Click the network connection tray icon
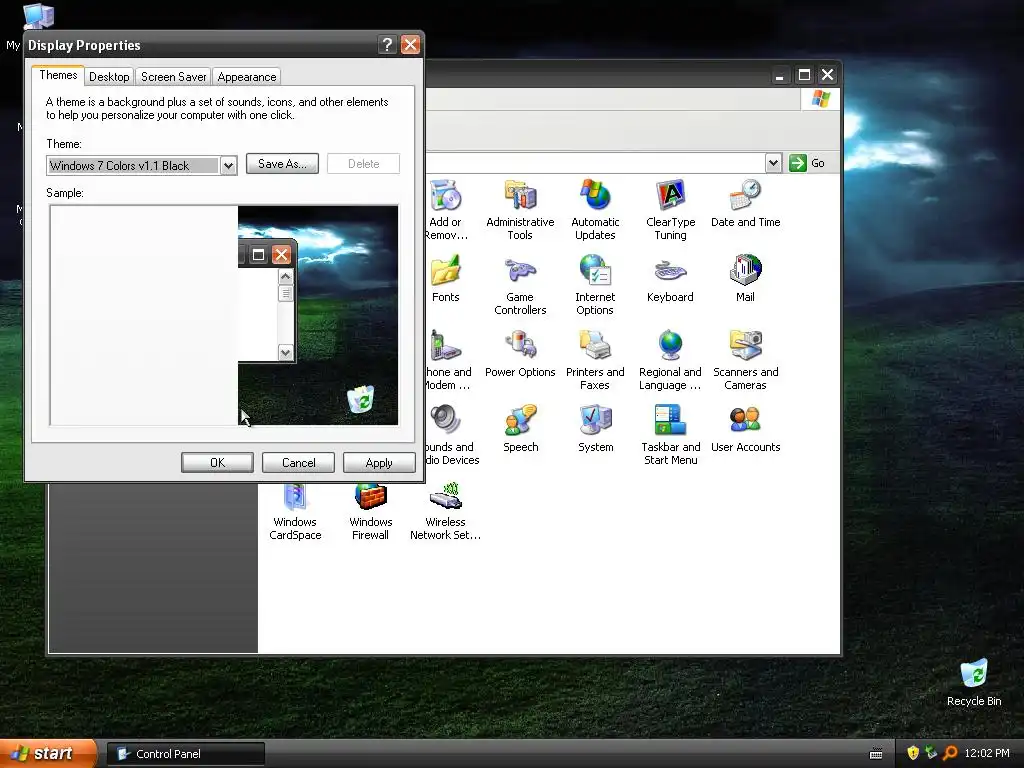 [x=931, y=753]
